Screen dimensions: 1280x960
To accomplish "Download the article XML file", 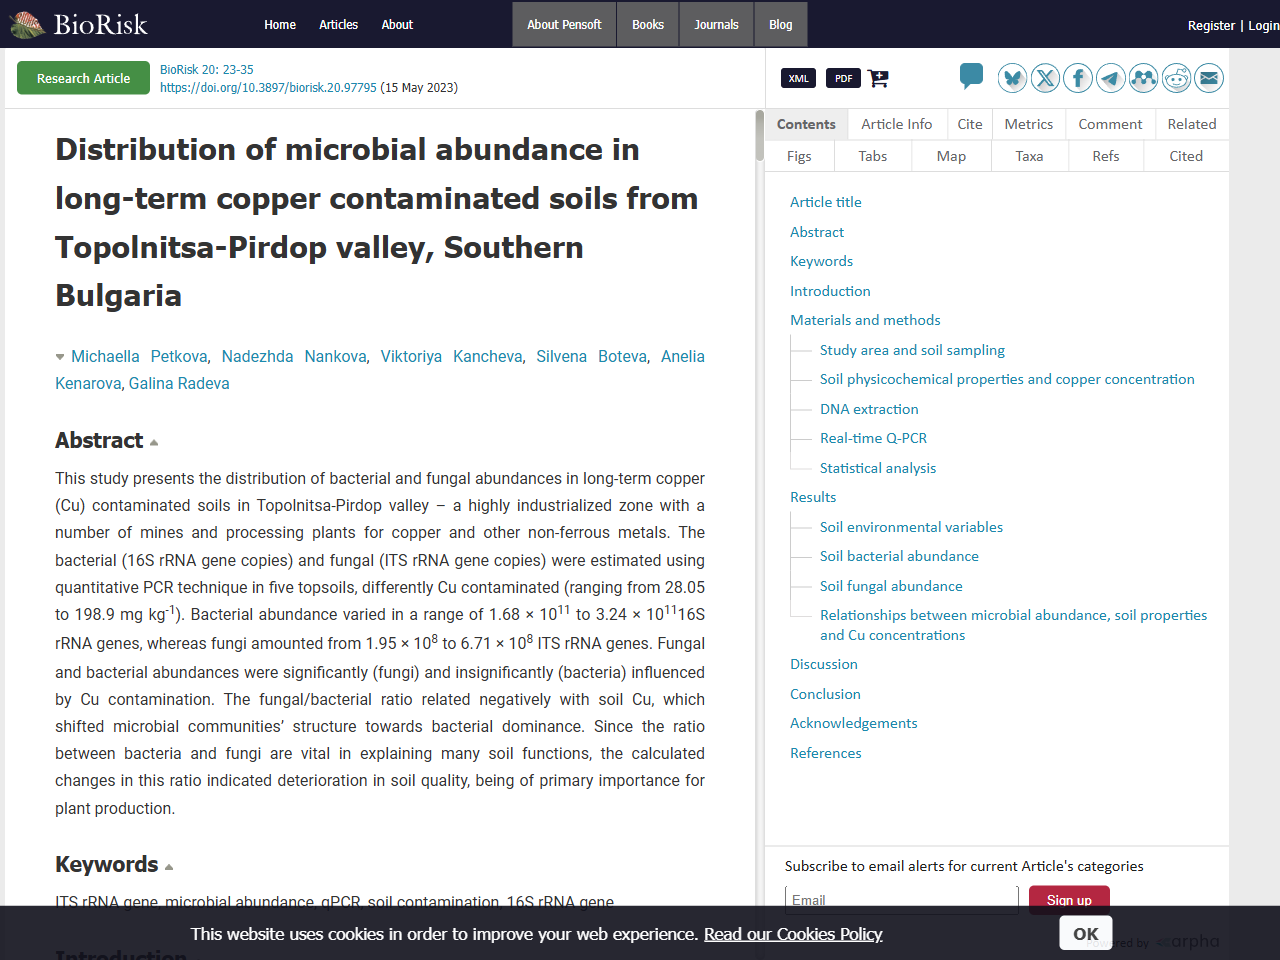I will tap(798, 78).
